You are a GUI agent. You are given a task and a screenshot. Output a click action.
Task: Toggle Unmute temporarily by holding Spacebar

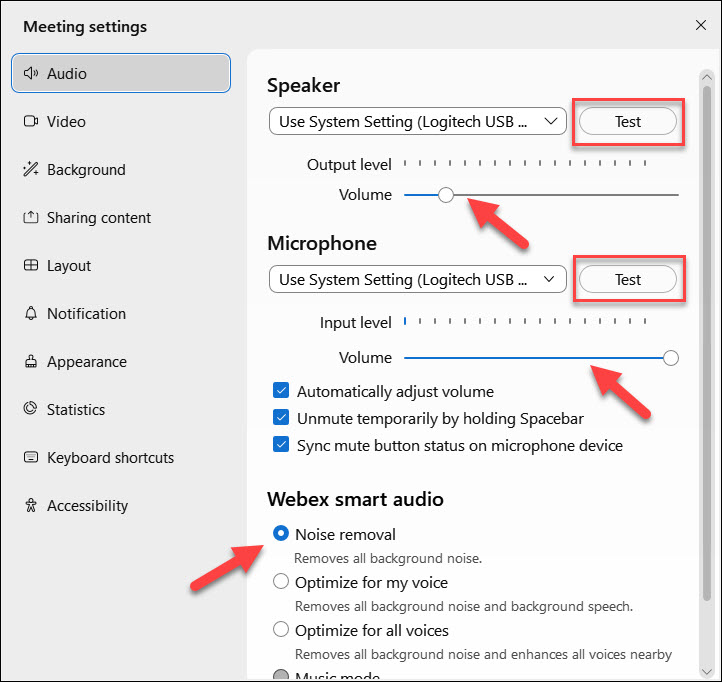point(281,419)
